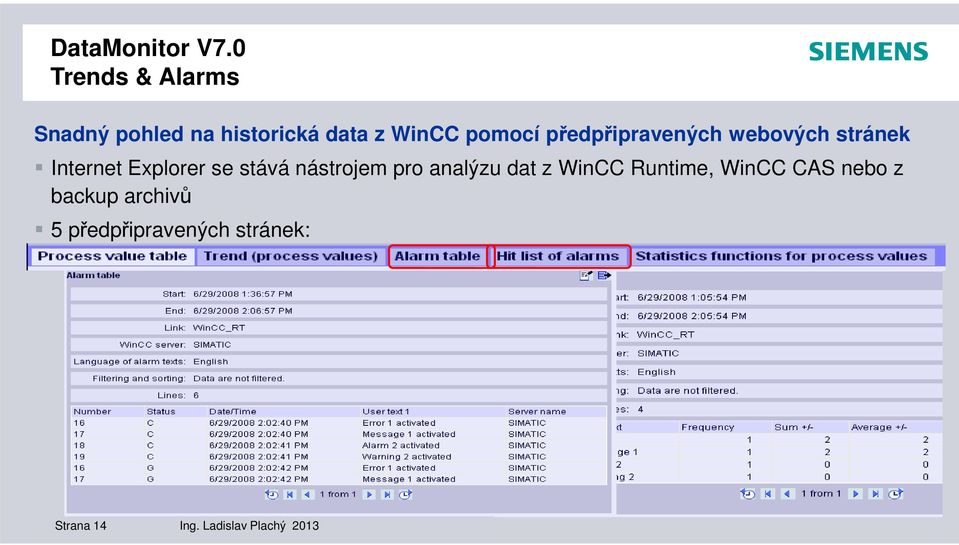
Task: Click the Status column header
Action: click(x=161, y=412)
